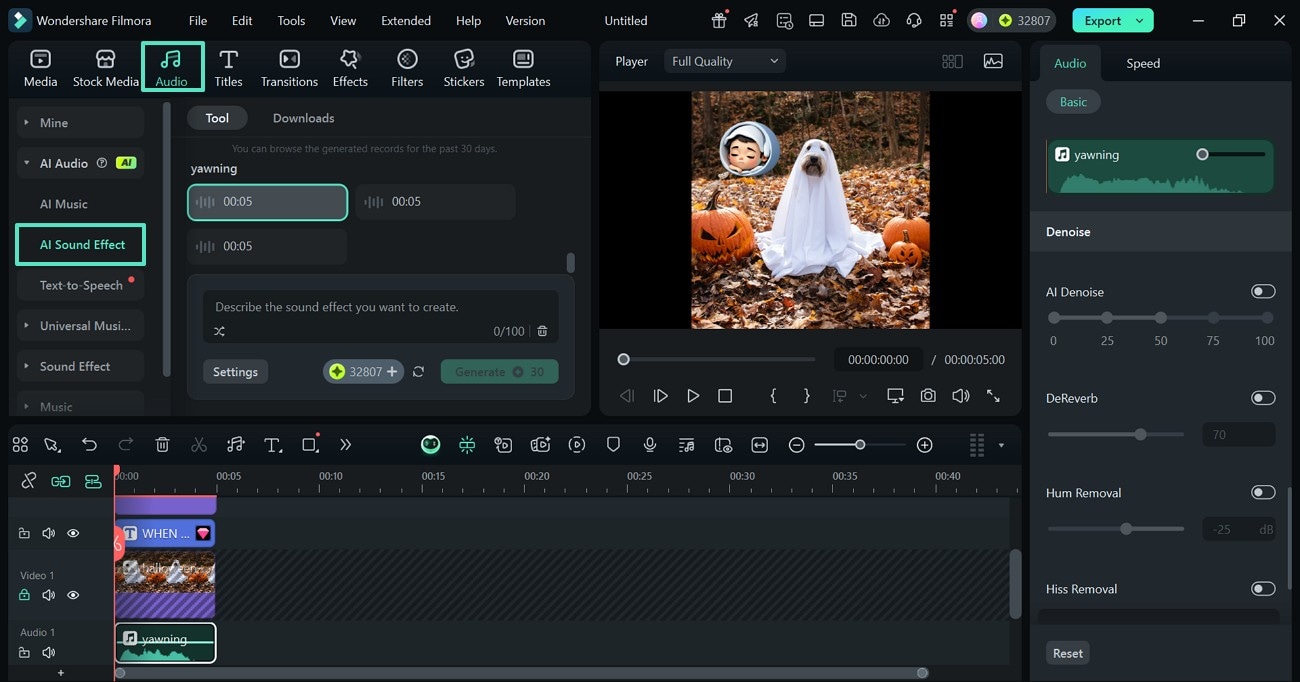Viewport: 1300px width, 682px height.
Task: Hide the Video 1 track
Action: pos(73,595)
